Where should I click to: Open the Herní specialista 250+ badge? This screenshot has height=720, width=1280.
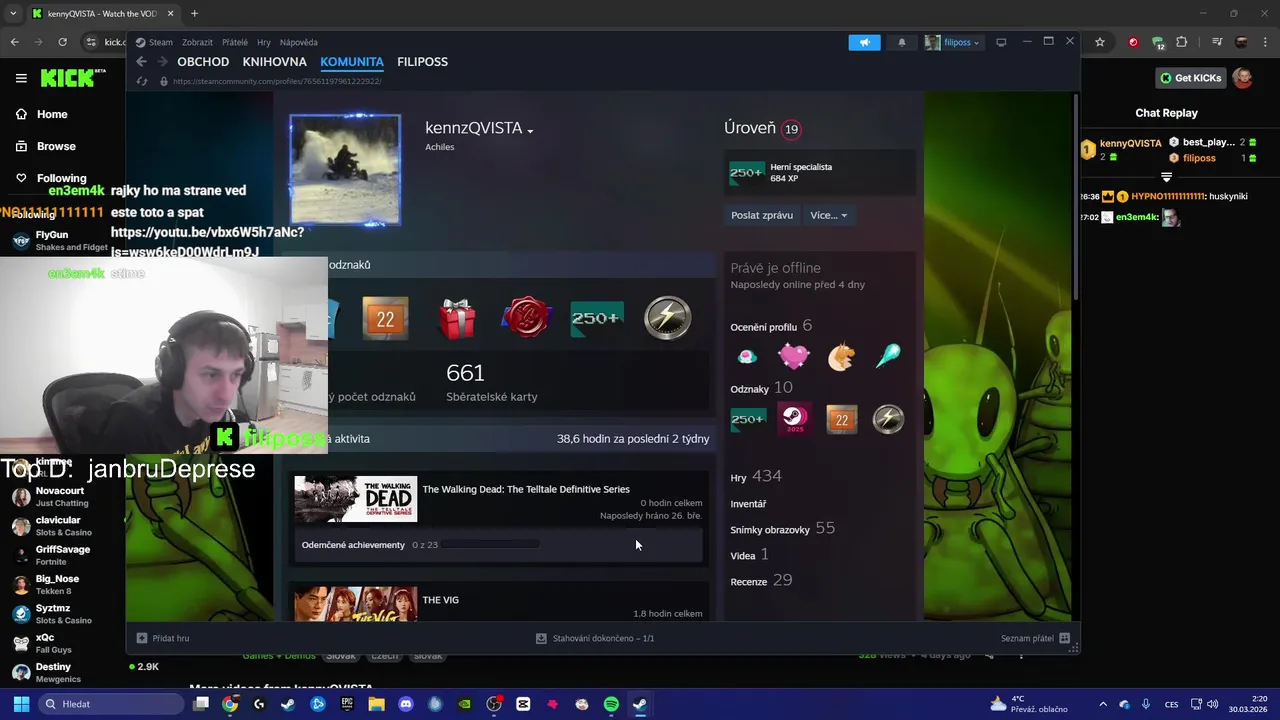[747, 173]
